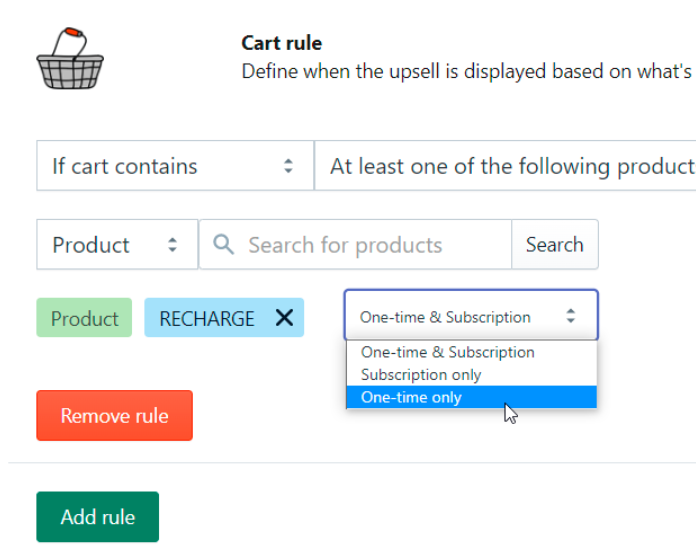This screenshot has width=696, height=557.
Task: Click the RECHARGE tag label
Action: [x=207, y=319]
